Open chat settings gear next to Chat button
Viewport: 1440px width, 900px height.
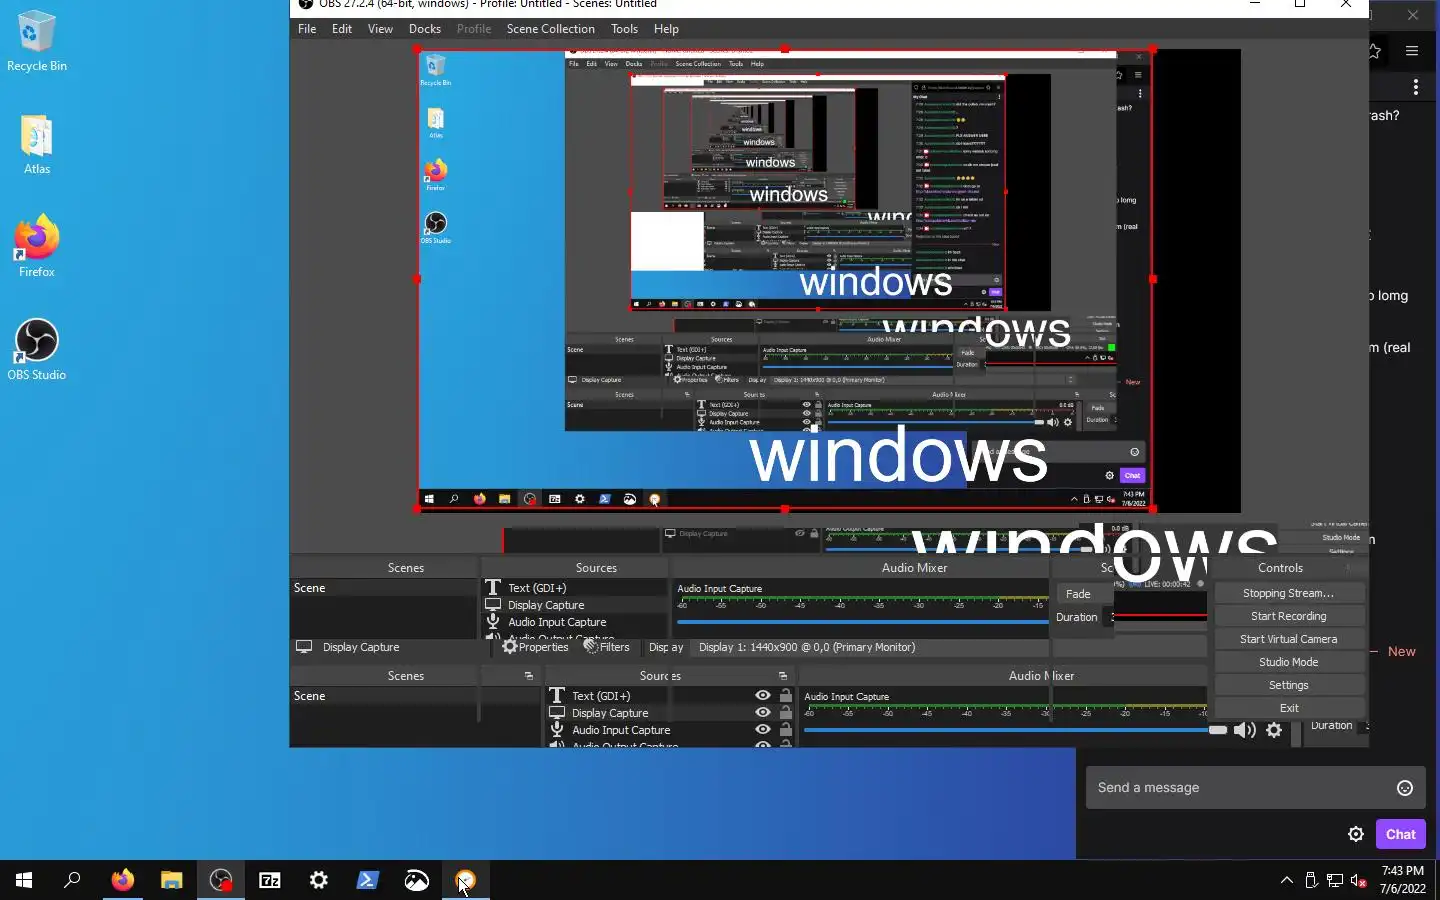1356,834
